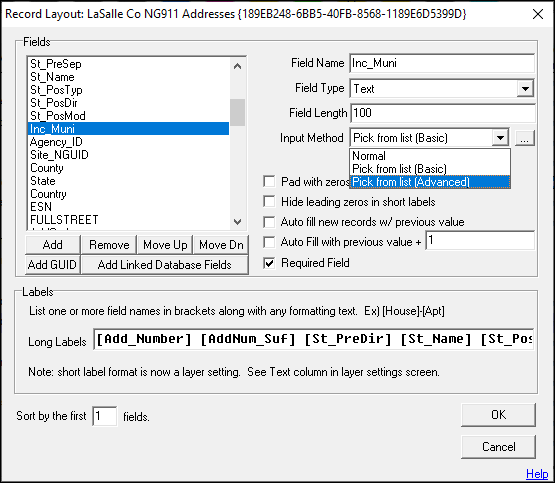Click the fields list scroll up arrow

pos(238,66)
